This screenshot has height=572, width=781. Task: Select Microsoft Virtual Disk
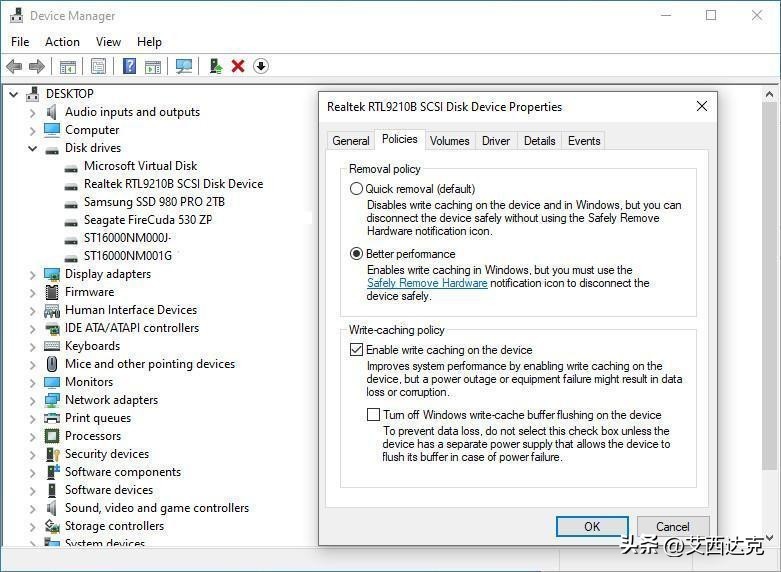click(x=140, y=166)
